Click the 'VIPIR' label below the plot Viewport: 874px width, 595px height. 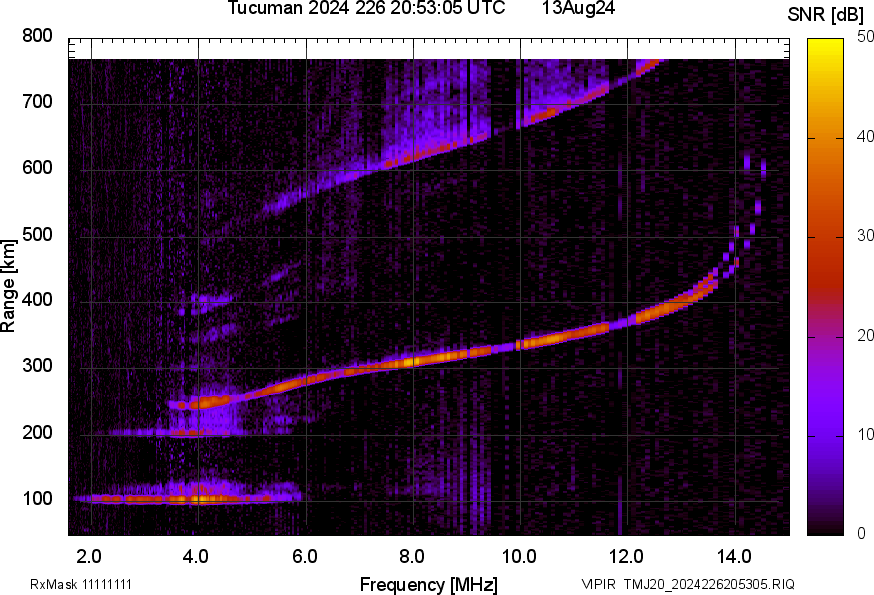[599, 584]
